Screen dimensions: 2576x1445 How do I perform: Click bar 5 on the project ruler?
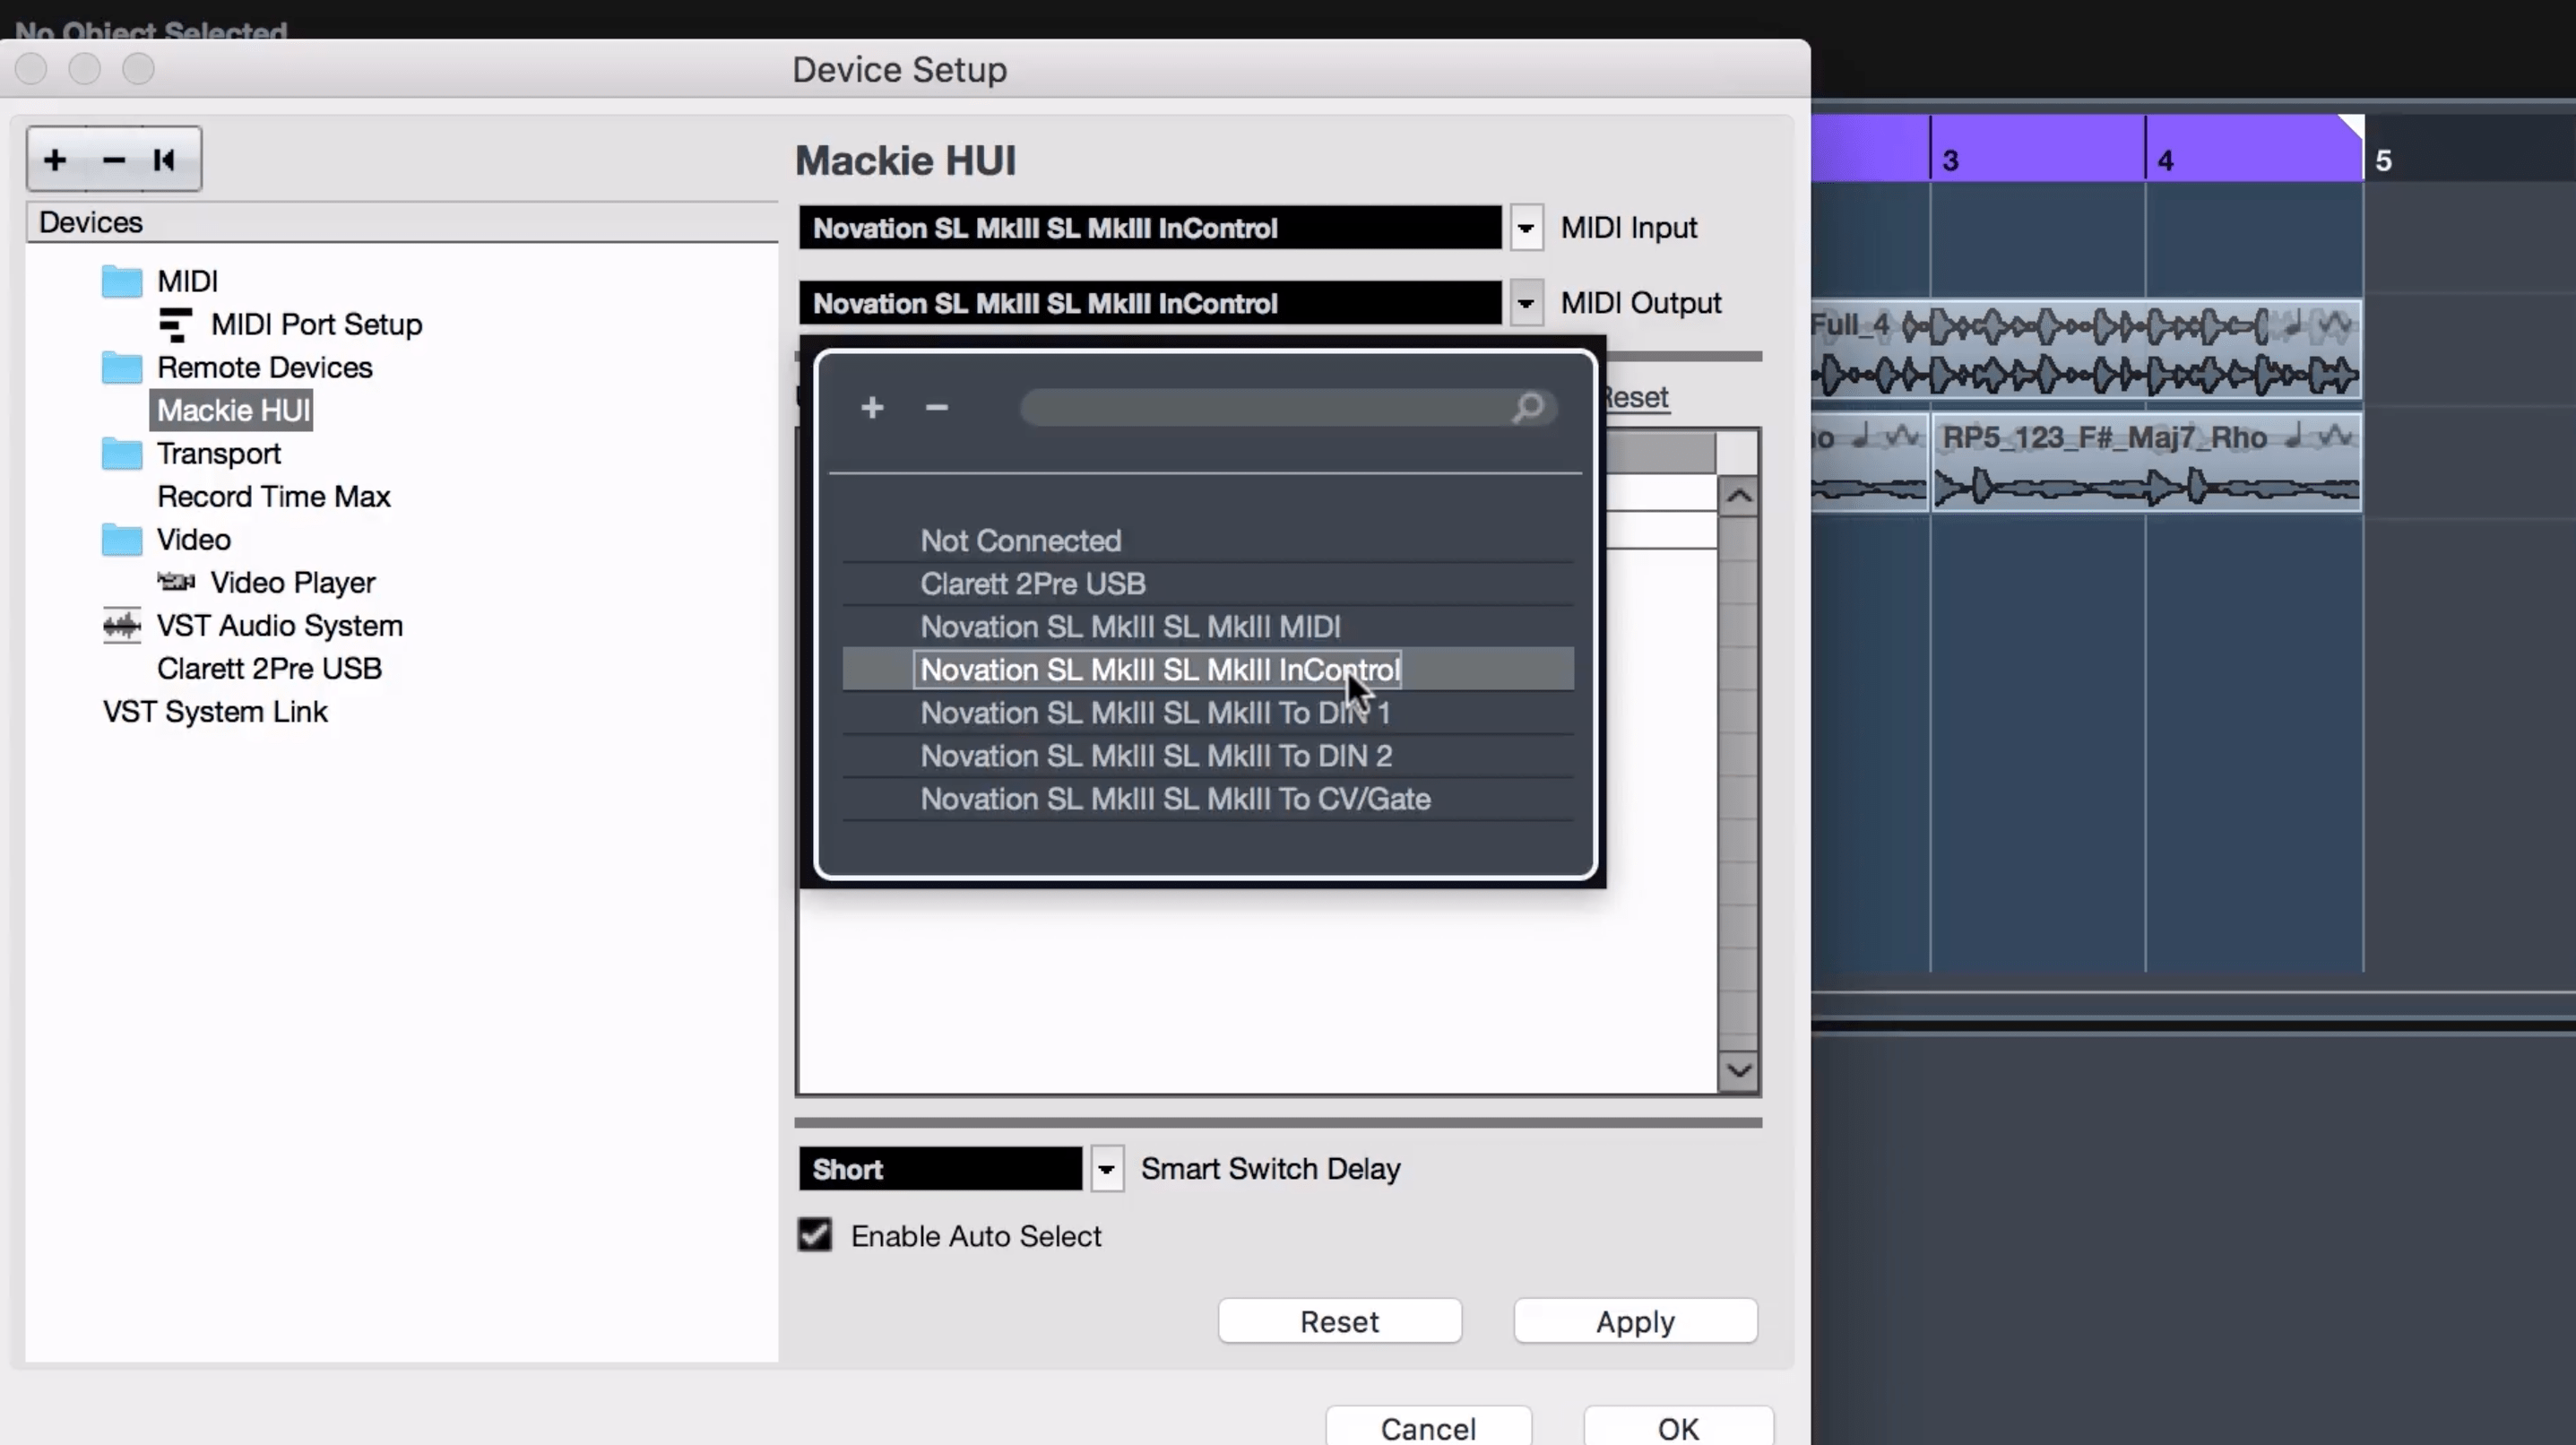[x=2384, y=160]
